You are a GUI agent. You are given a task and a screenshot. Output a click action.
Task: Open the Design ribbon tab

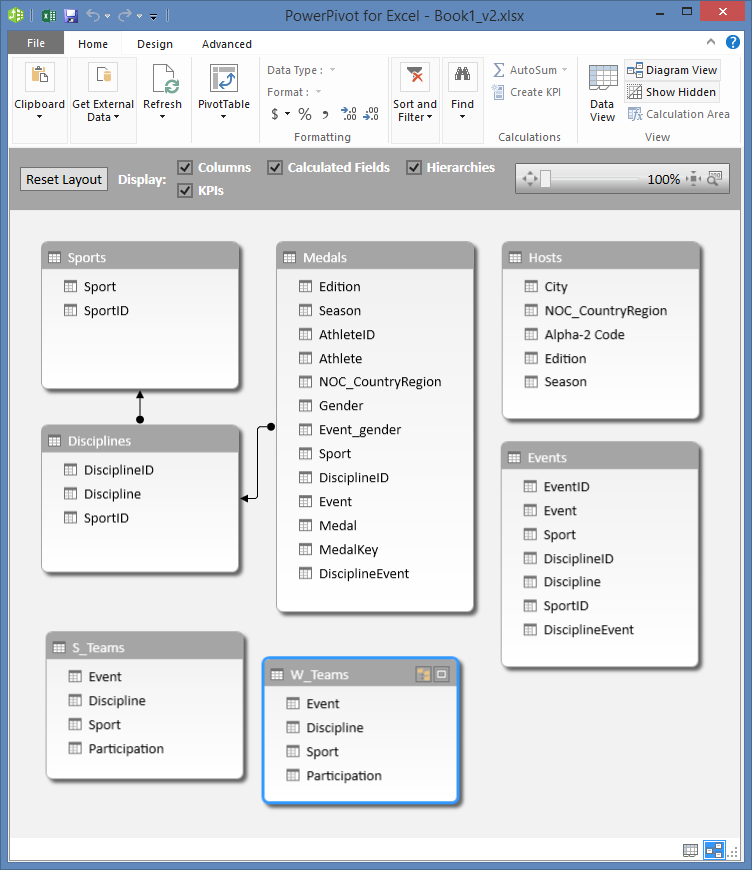tap(155, 44)
